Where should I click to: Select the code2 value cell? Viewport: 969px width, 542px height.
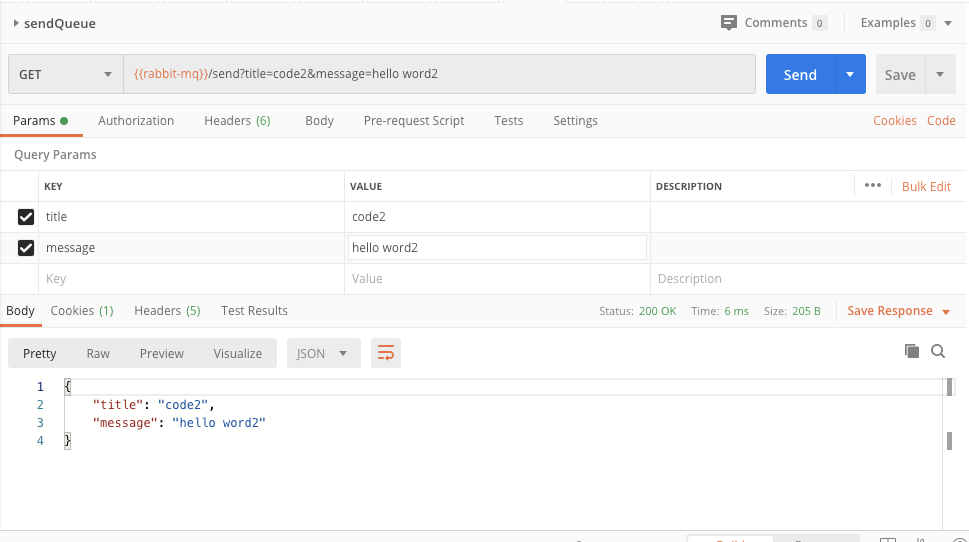click(497, 217)
